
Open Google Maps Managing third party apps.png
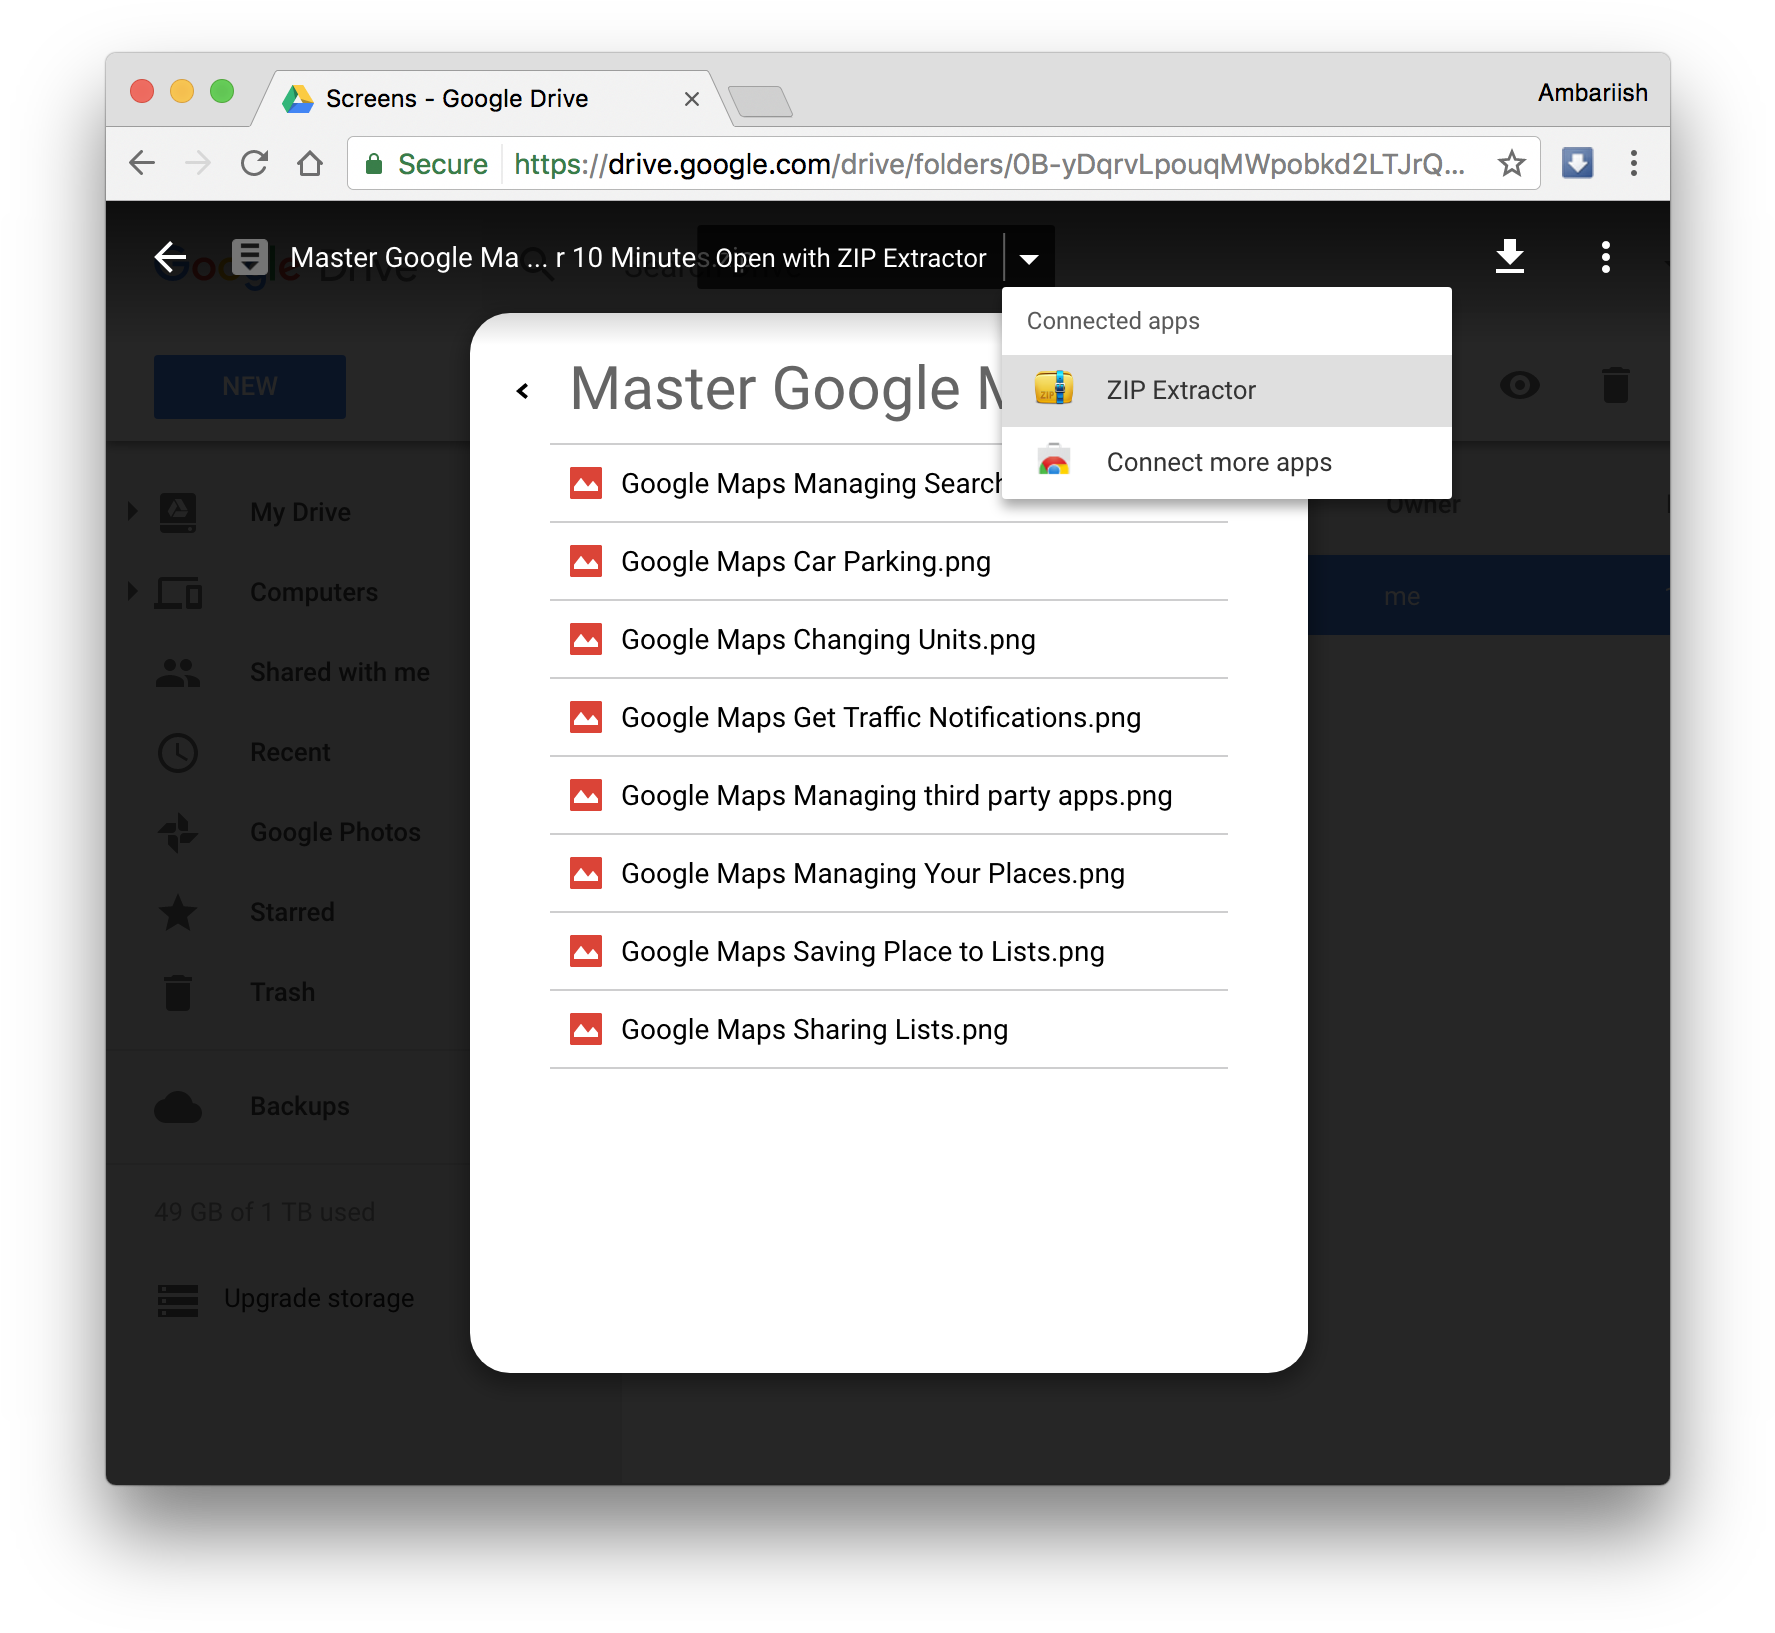(888, 796)
